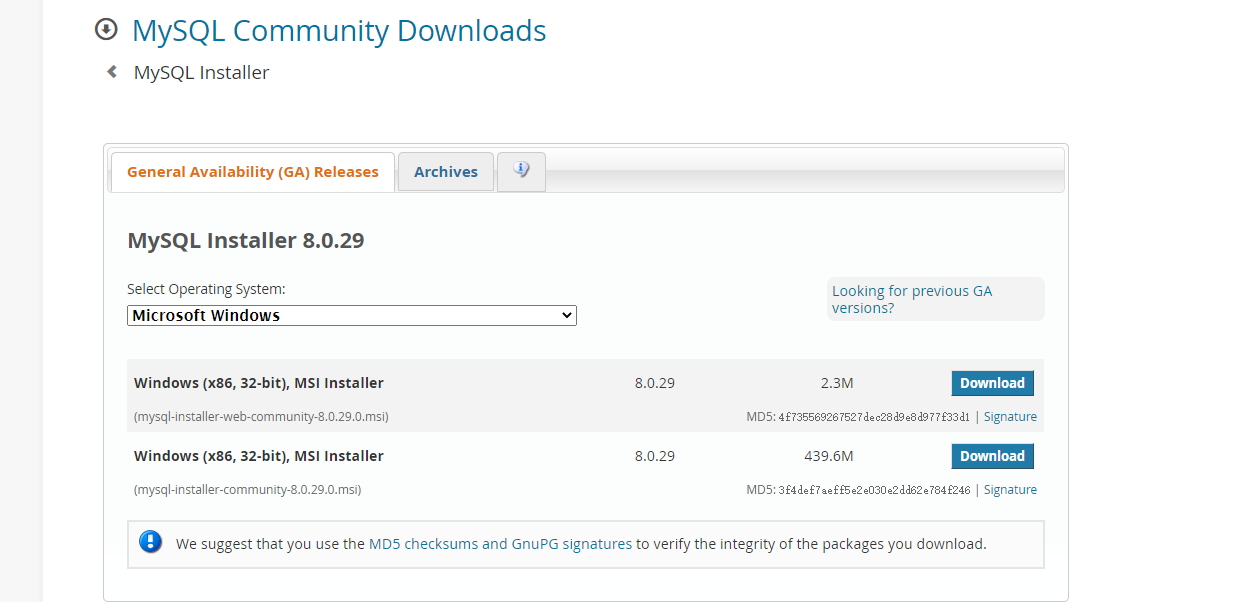Screen dimensions: 1245x602
Task: Go back to MySQL Installer breadcrumb
Action: (x=201, y=73)
